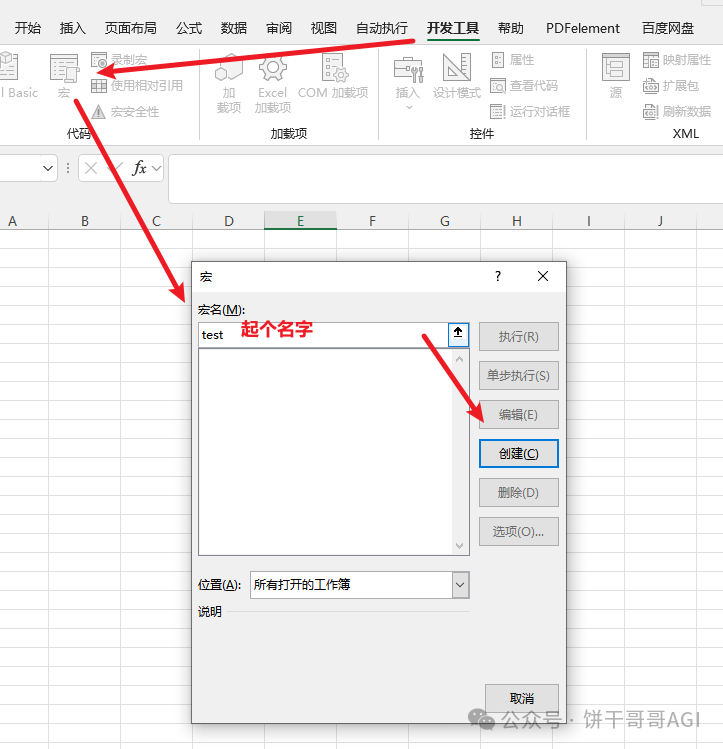723x749 pixels.
Task: Open the PDFelement ribbon tab
Action: click(x=583, y=28)
